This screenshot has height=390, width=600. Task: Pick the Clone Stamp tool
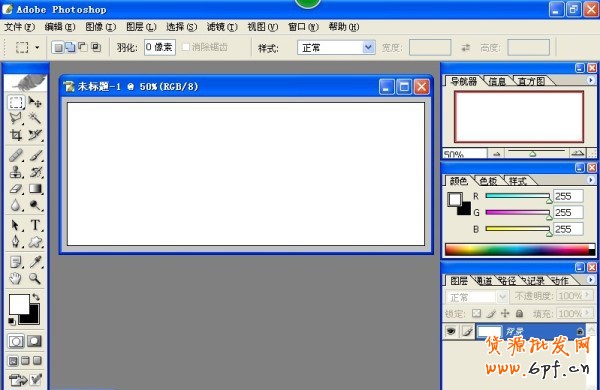pyautogui.click(x=16, y=172)
